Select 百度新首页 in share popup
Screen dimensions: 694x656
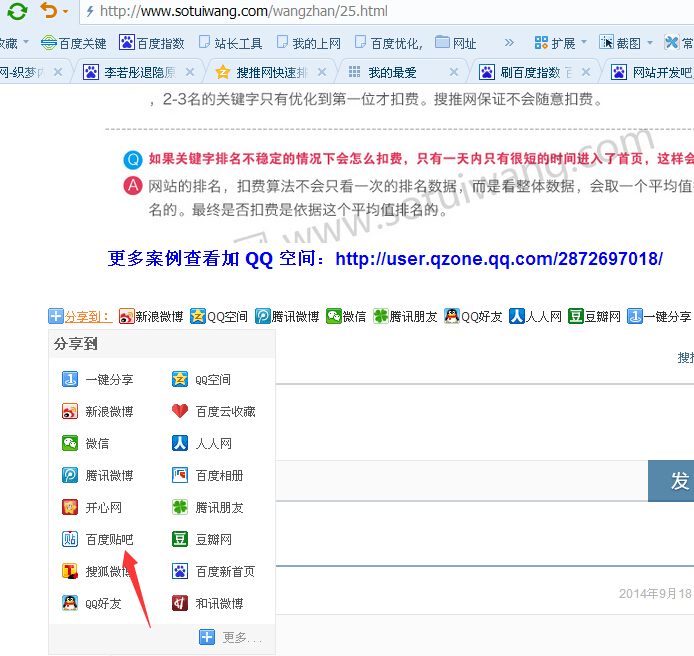click(x=213, y=571)
